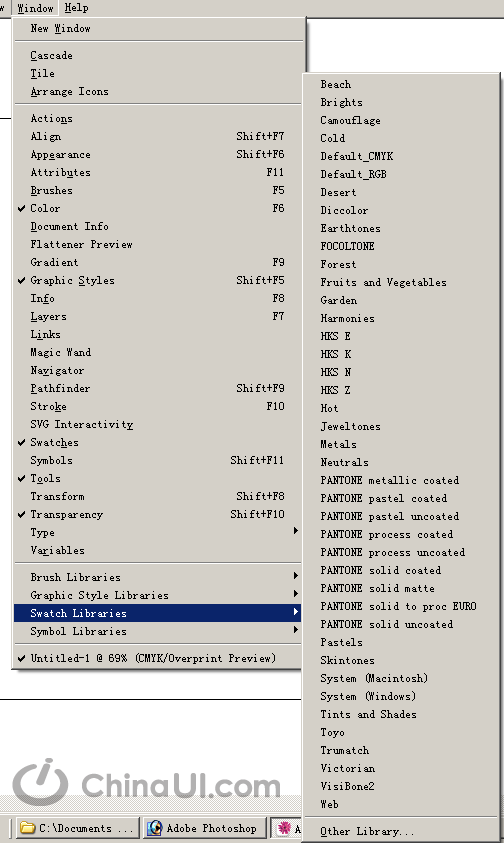
Task: Expand the Brush Libraries submenu
Action: click(158, 577)
